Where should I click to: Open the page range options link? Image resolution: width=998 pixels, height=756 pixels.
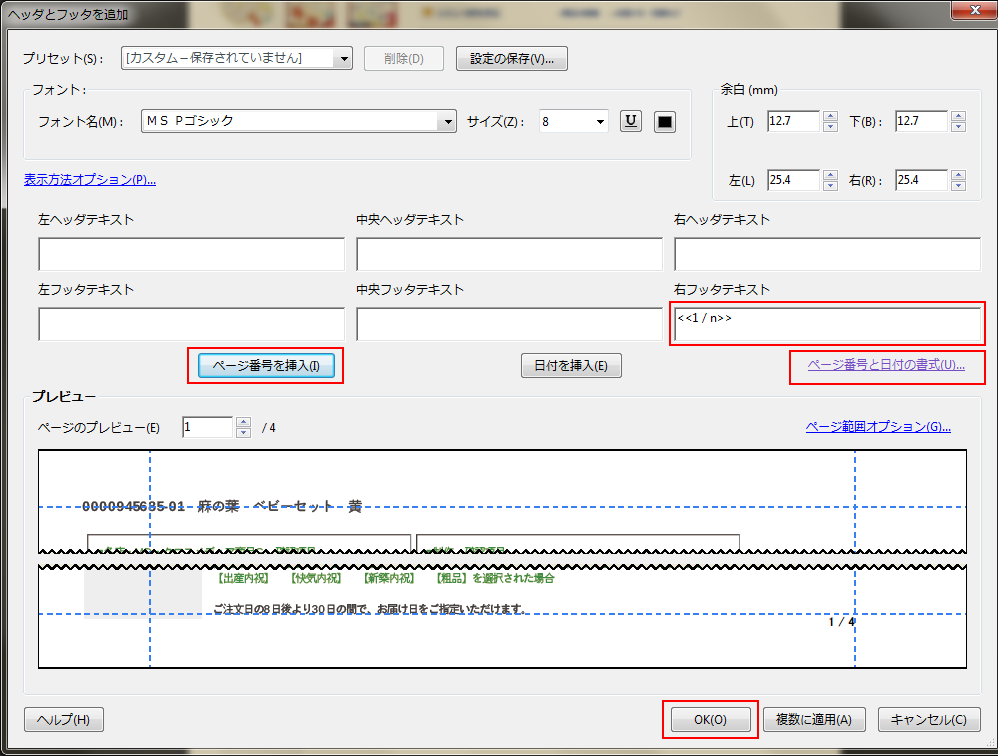pyautogui.click(x=878, y=427)
